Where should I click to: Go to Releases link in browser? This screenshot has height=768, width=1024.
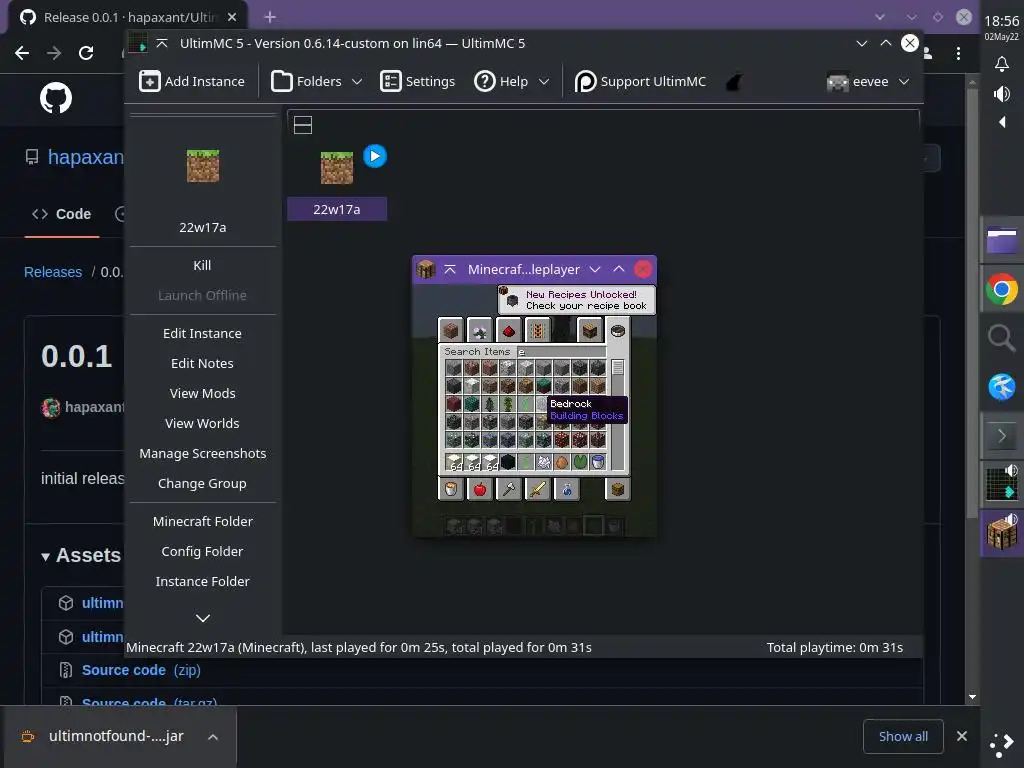point(53,272)
